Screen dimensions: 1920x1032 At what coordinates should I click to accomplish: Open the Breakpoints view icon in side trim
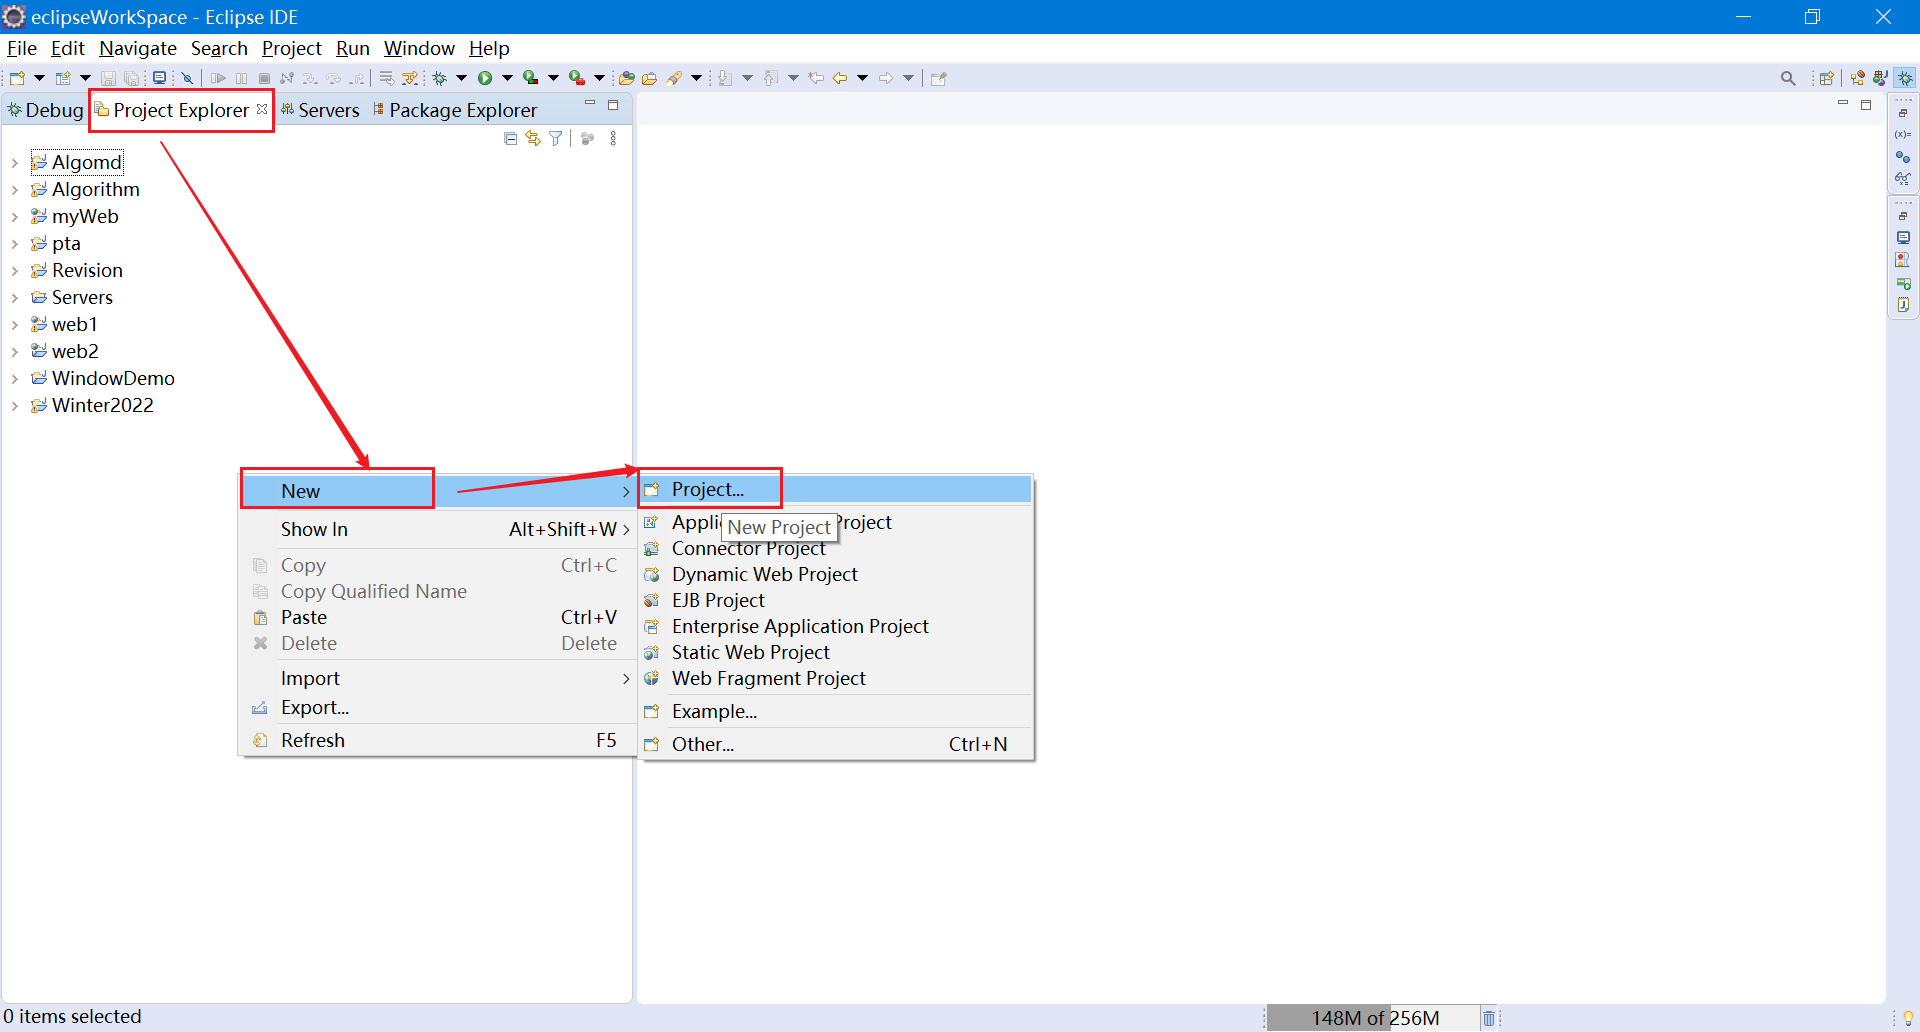pos(1903,156)
